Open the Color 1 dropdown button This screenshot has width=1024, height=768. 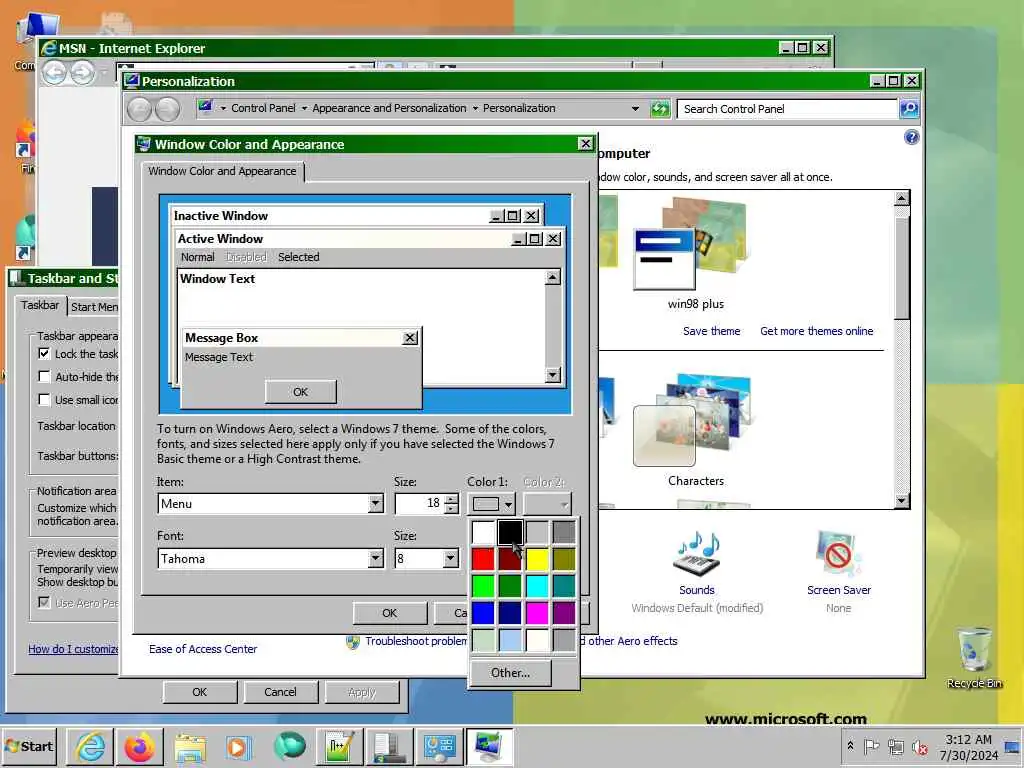[x=491, y=504]
